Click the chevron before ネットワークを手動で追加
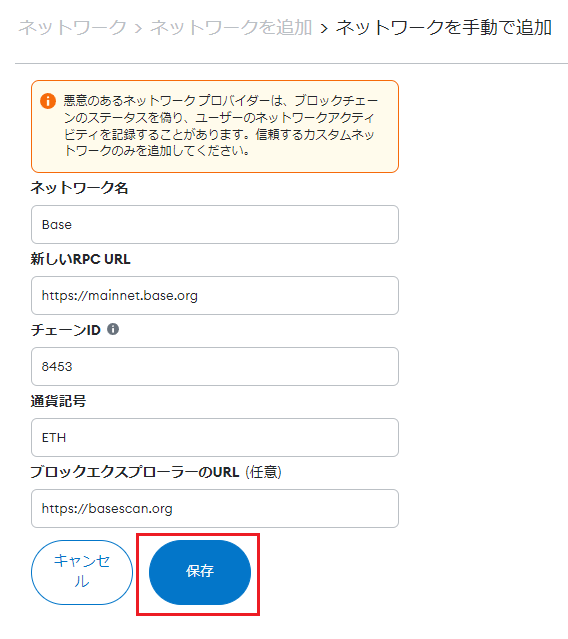Viewport: 568px width, 639px height. pos(324,29)
